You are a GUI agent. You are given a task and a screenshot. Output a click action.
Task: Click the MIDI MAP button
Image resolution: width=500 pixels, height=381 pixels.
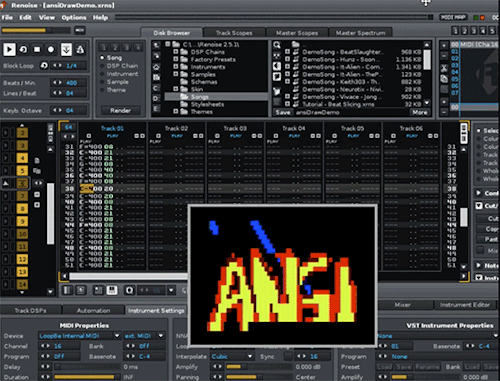point(453,17)
